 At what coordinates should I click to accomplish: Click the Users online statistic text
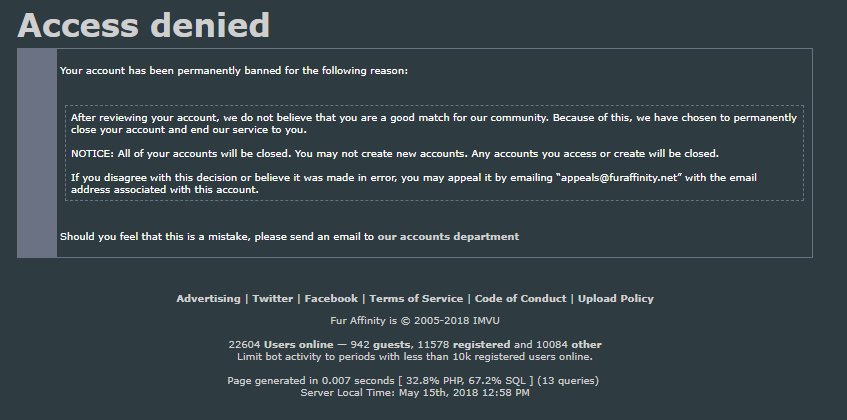(x=298, y=344)
